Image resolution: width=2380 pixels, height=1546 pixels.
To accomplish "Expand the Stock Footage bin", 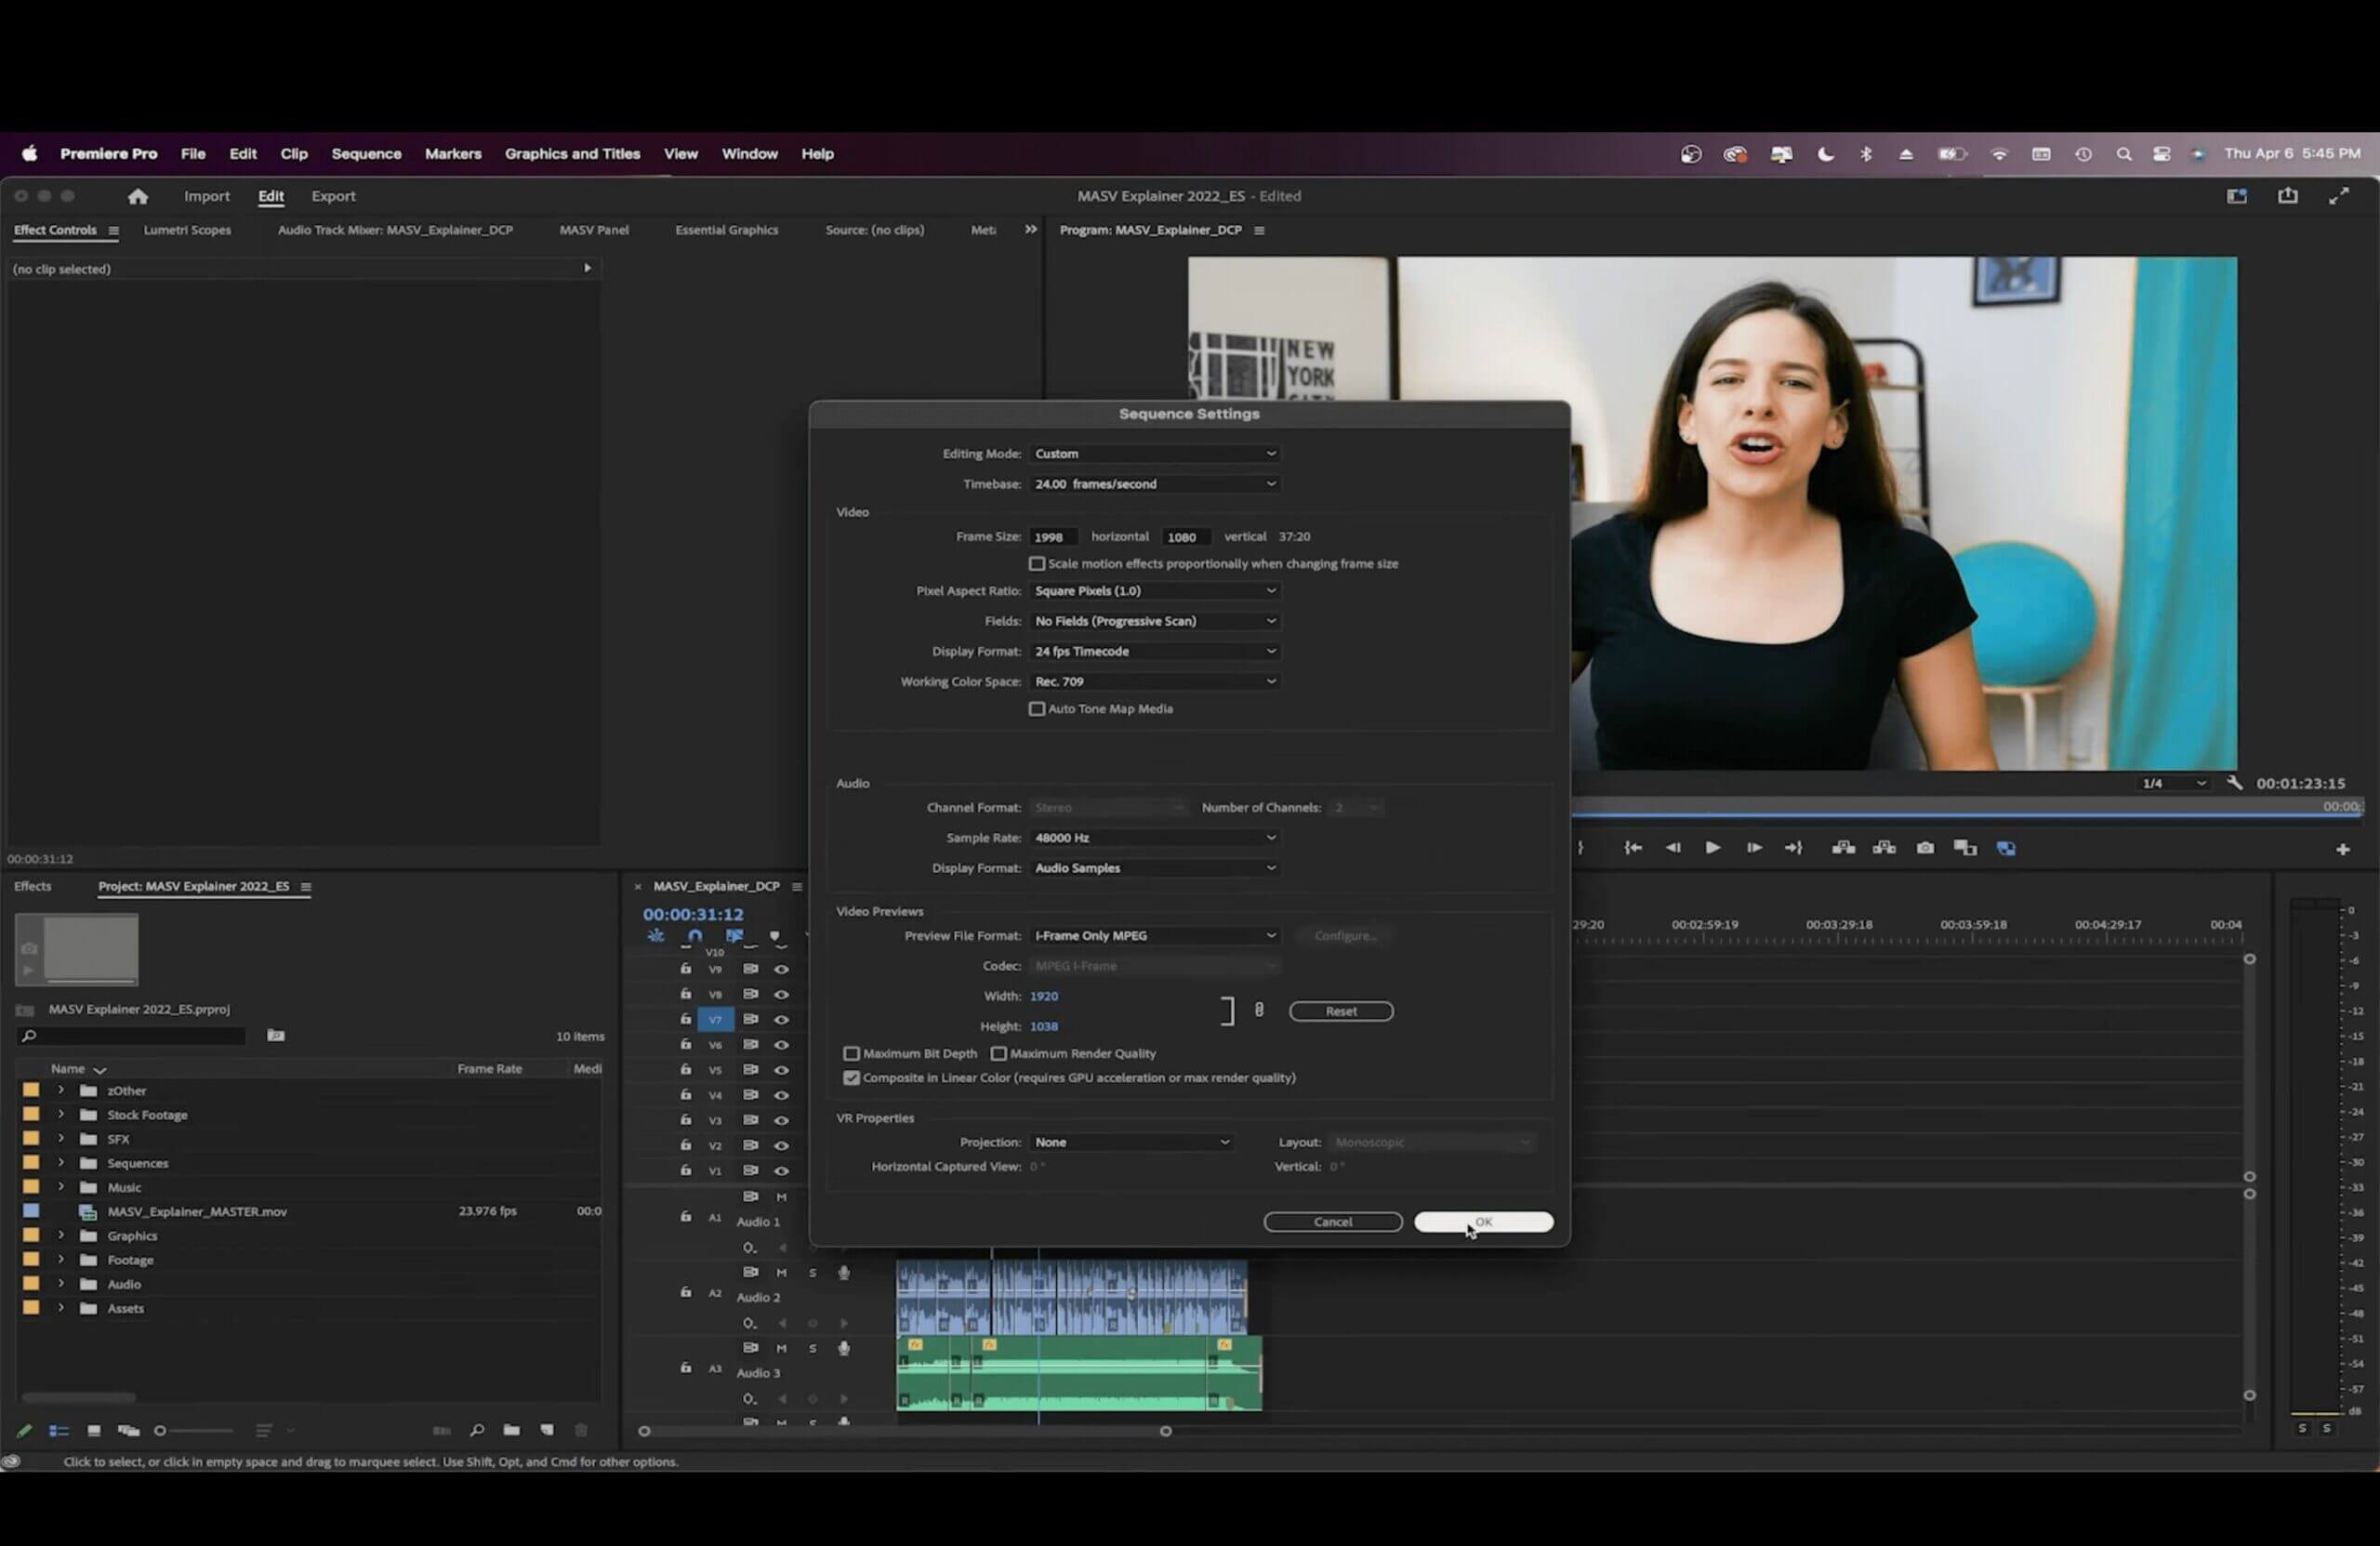I will click(x=60, y=1114).
